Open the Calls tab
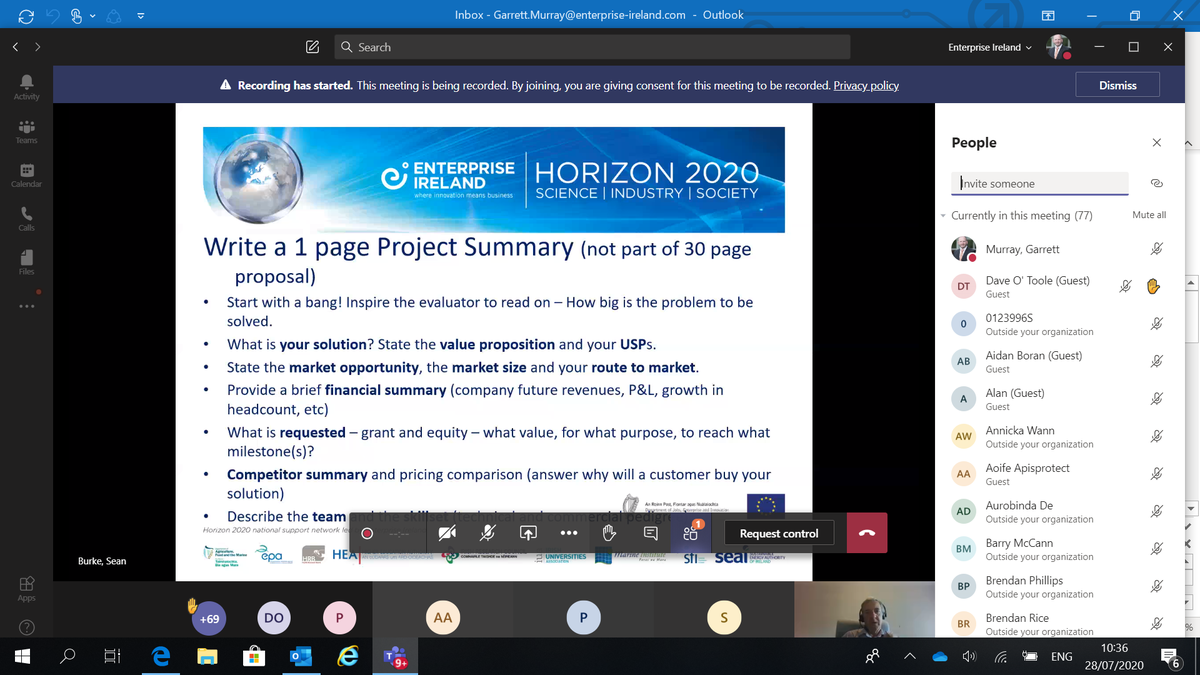This screenshot has height=675, width=1200. pos(27,219)
